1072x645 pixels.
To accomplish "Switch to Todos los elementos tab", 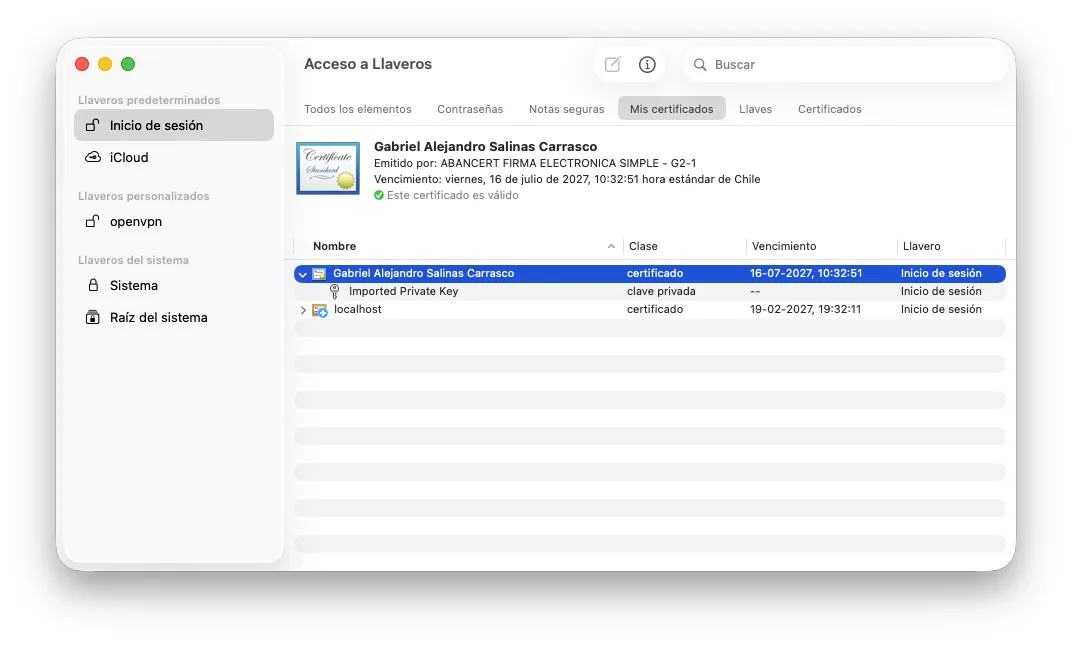I will [358, 109].
